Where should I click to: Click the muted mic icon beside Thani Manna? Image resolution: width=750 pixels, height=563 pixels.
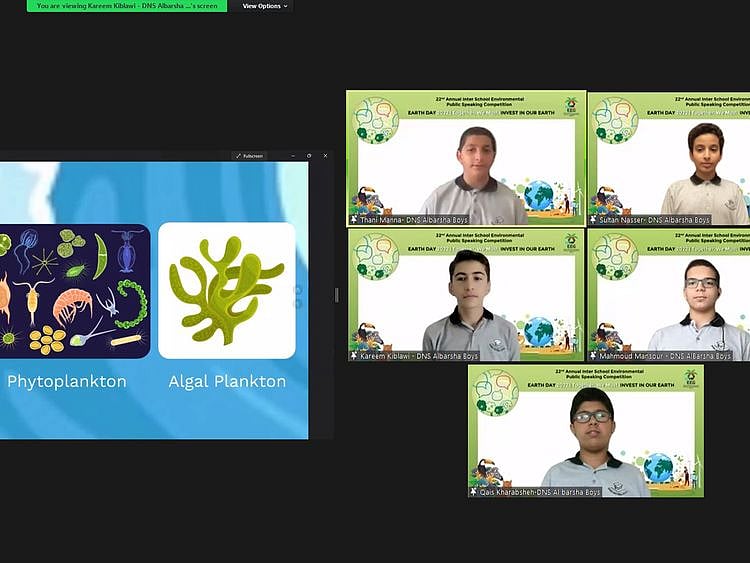pos(354,220)
